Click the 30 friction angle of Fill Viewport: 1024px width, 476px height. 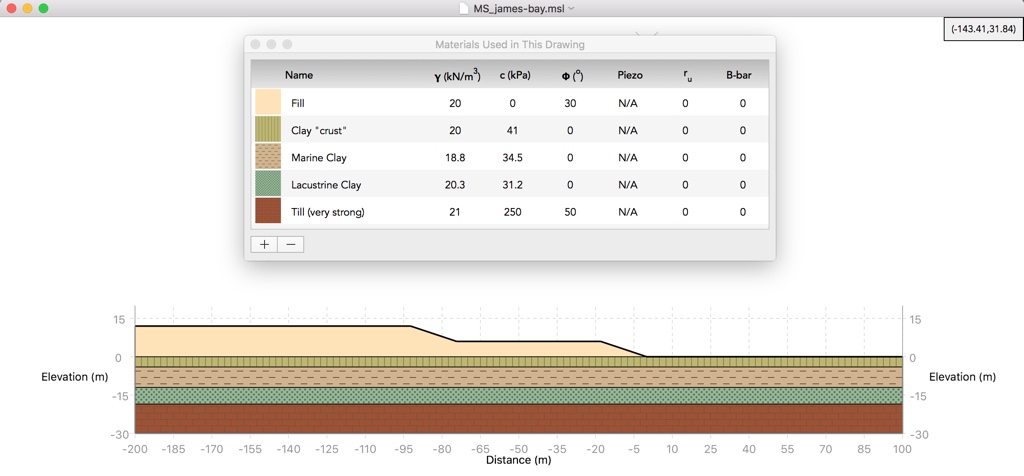coord(570,103)
